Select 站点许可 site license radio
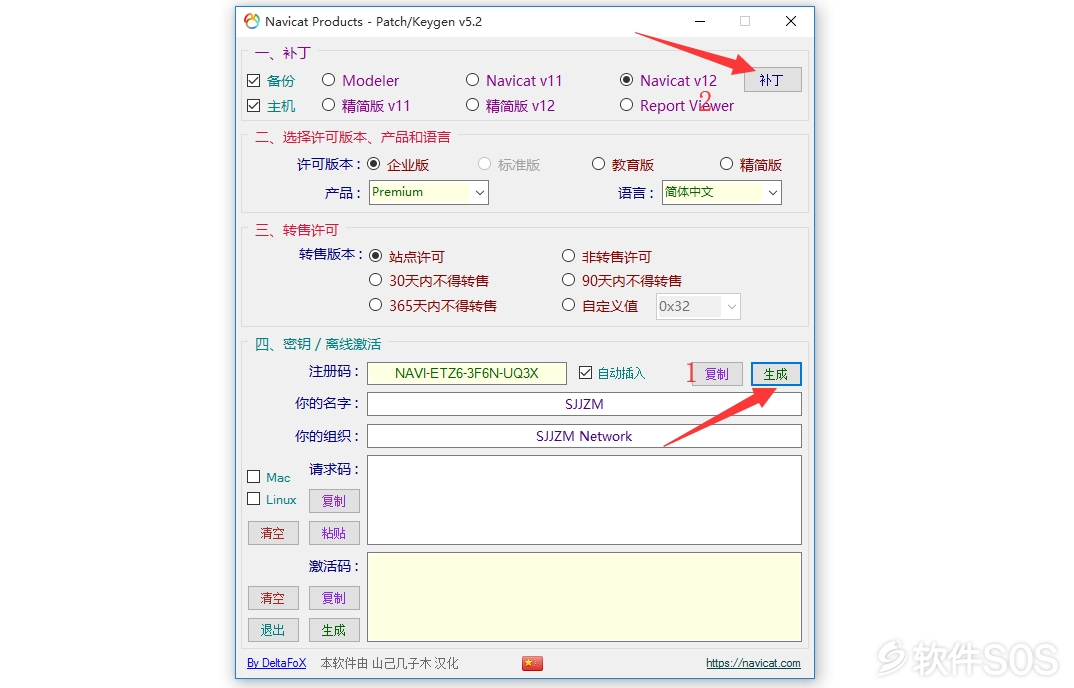This screenshot has width=1074, height=688. pos(375,256)
